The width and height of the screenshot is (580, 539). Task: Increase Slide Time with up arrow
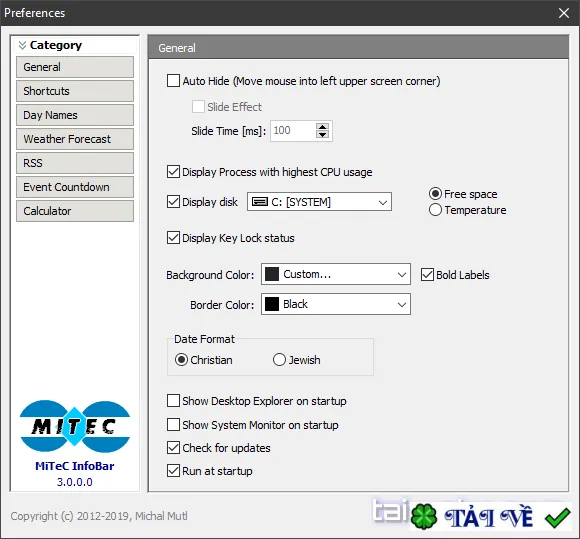(323, 127)
